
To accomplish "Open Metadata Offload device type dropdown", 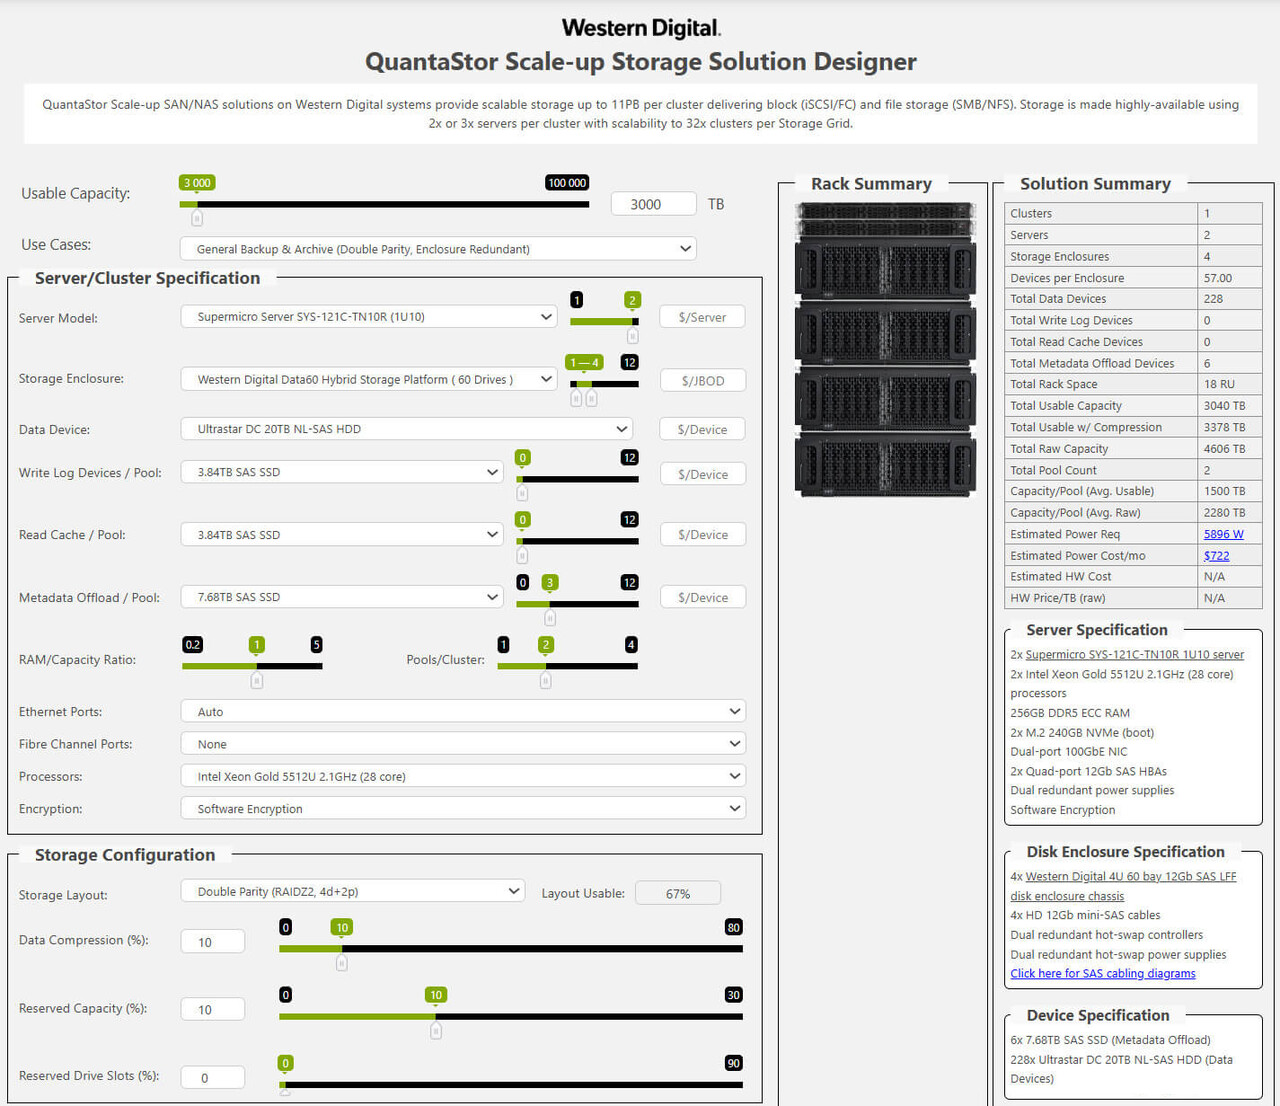I will pyautogui.click(x=341, y=597).
